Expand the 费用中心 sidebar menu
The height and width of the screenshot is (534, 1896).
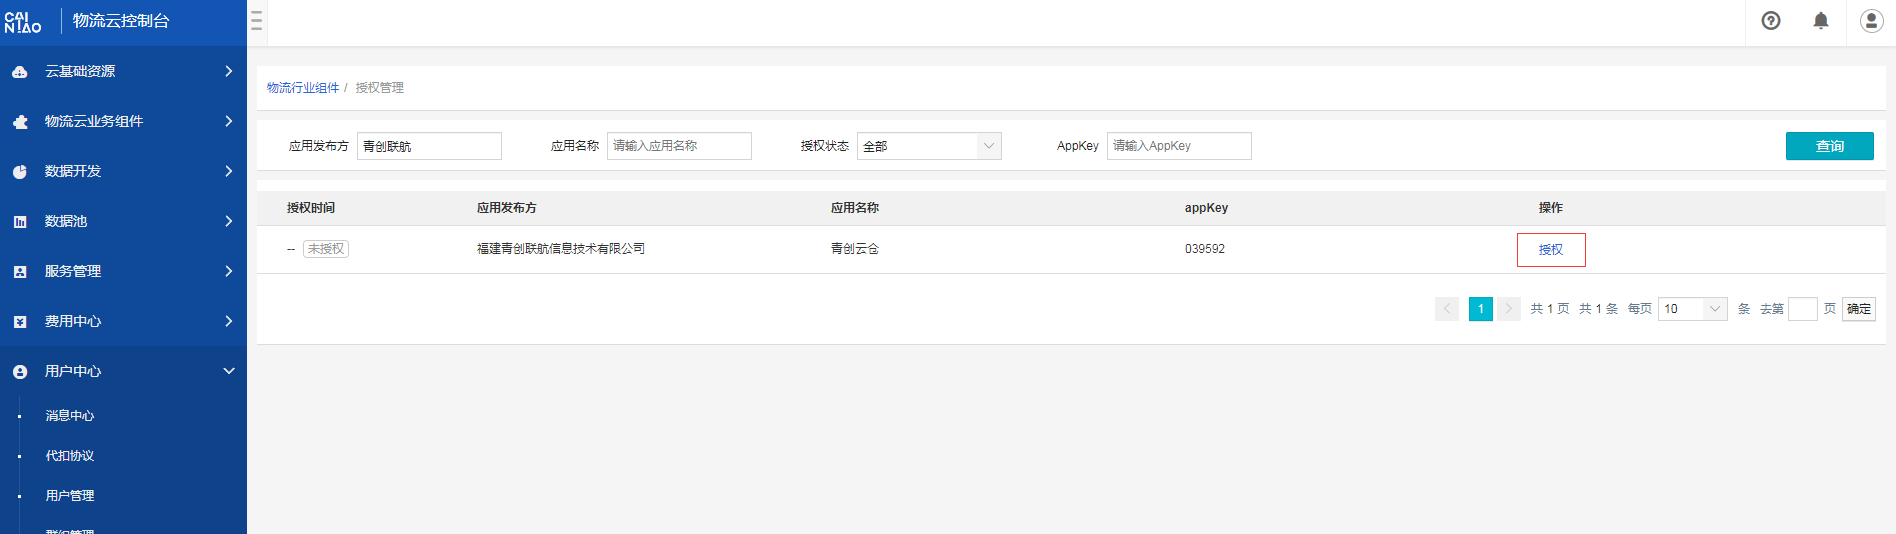[123, 321]
